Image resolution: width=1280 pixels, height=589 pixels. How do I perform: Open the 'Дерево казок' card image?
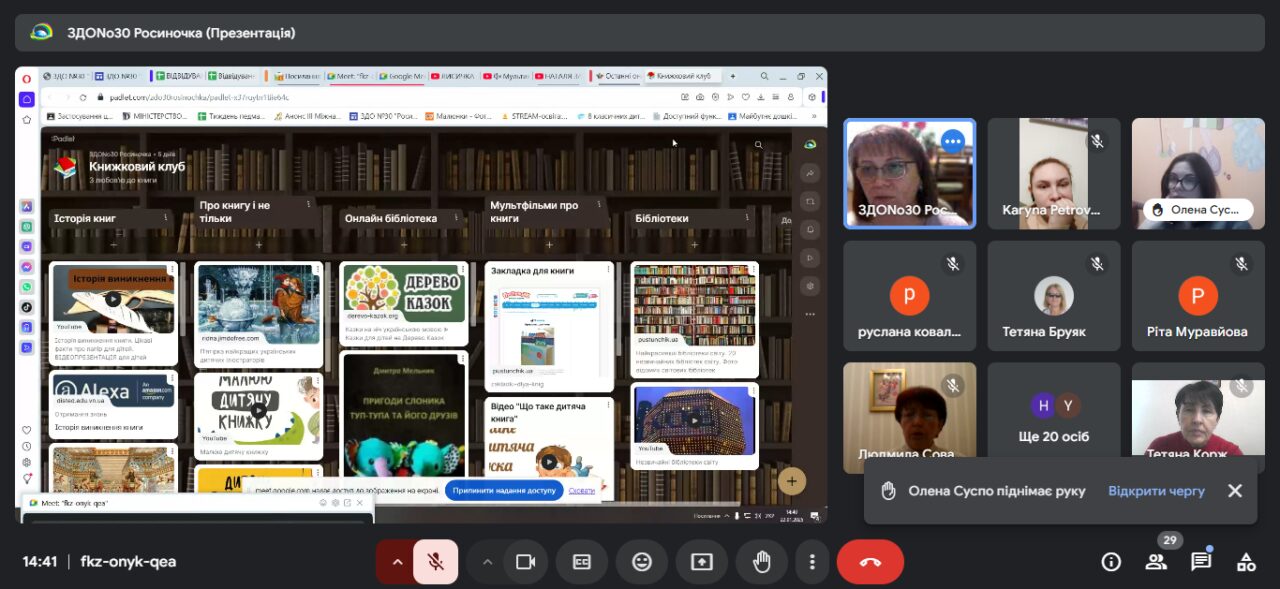click(x=404, y=293)
